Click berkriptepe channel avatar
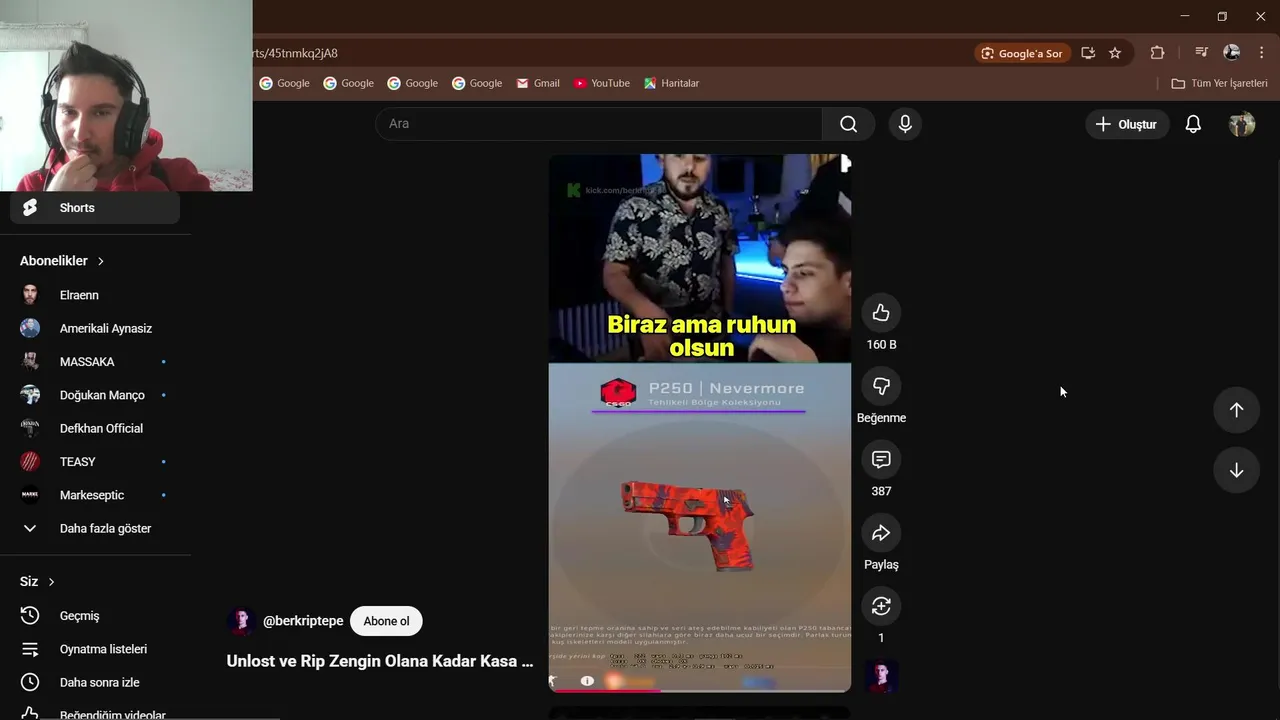The width and height of the screenshot is (1280, 720). tap(241, 621)
